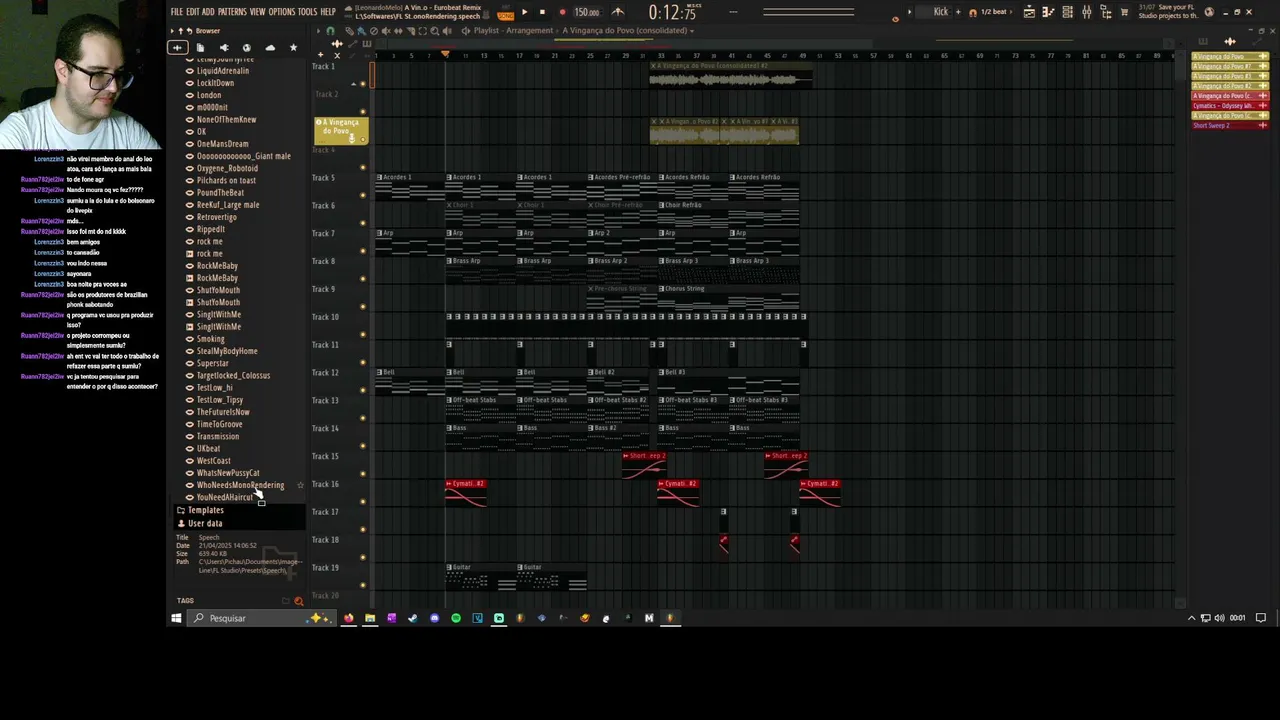Select the Zoom magnifier tool in playlist toolbar
Image resolution: width=1280 pixels, height=720 pixels.
pyautogui.click(x=435, y=31)
